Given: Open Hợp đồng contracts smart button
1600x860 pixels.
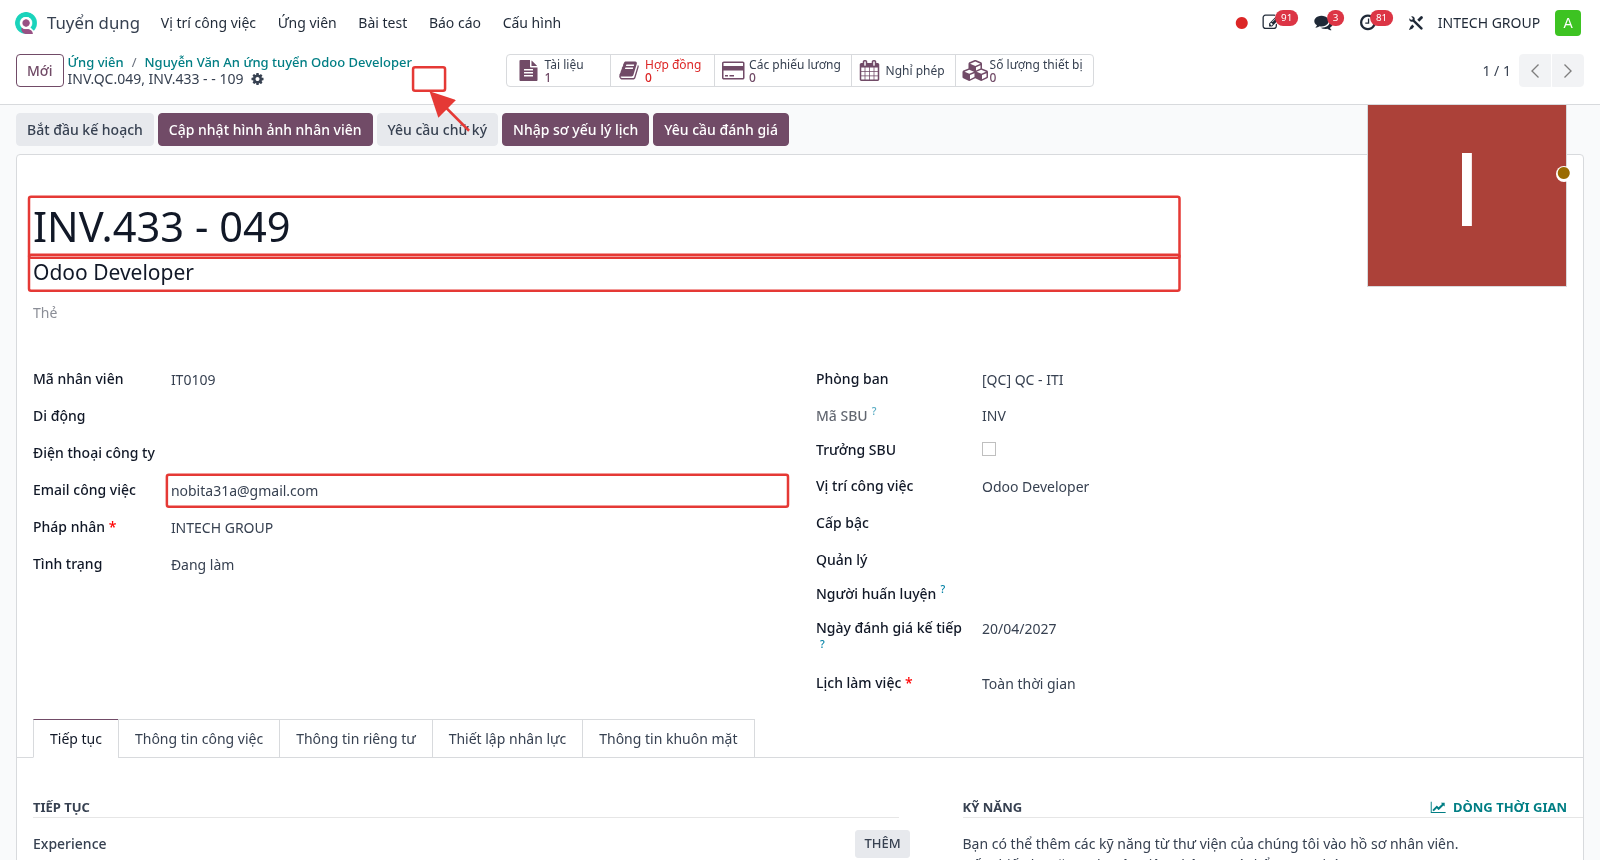Looking at the screenshot, I should (662, 71).
